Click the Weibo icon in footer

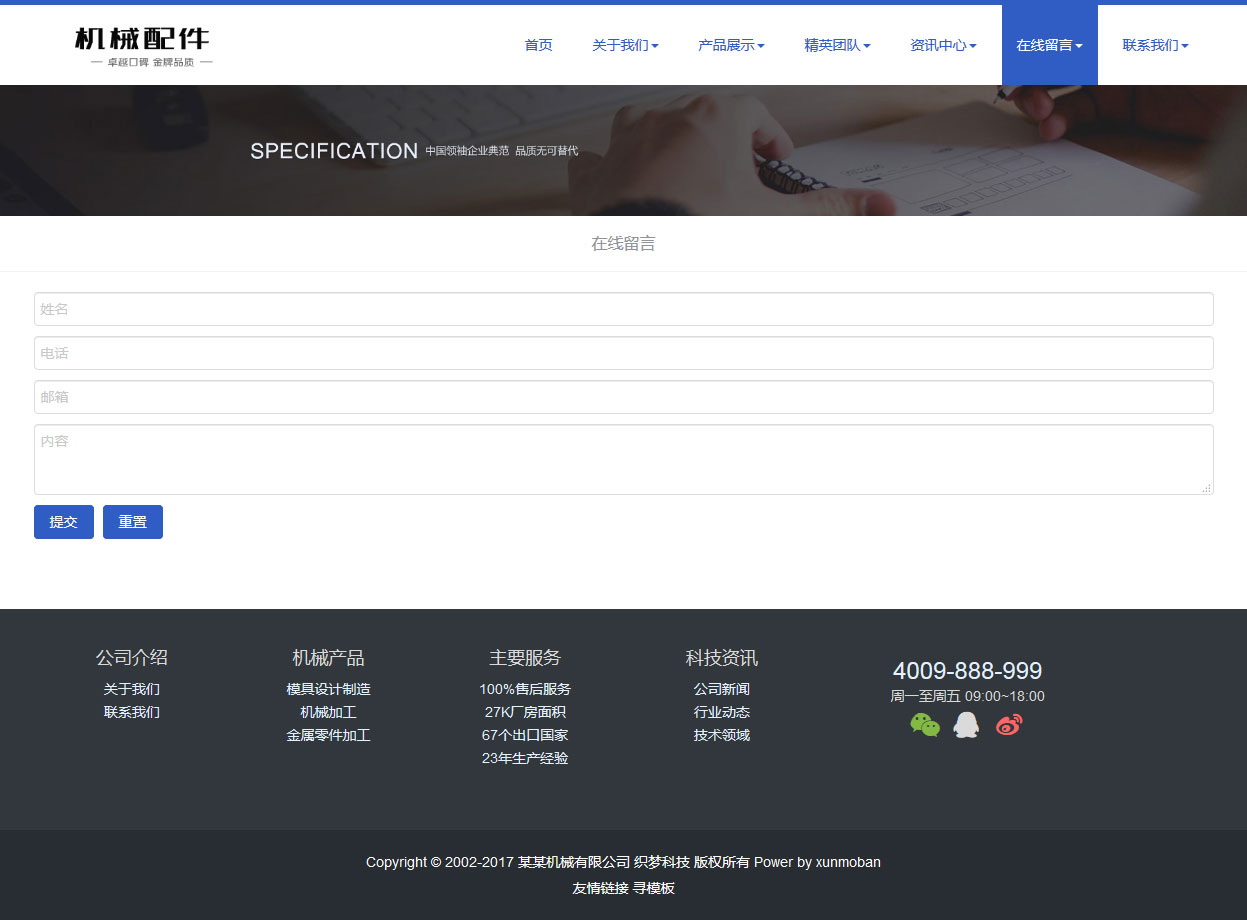click(x=1009, y=725)
